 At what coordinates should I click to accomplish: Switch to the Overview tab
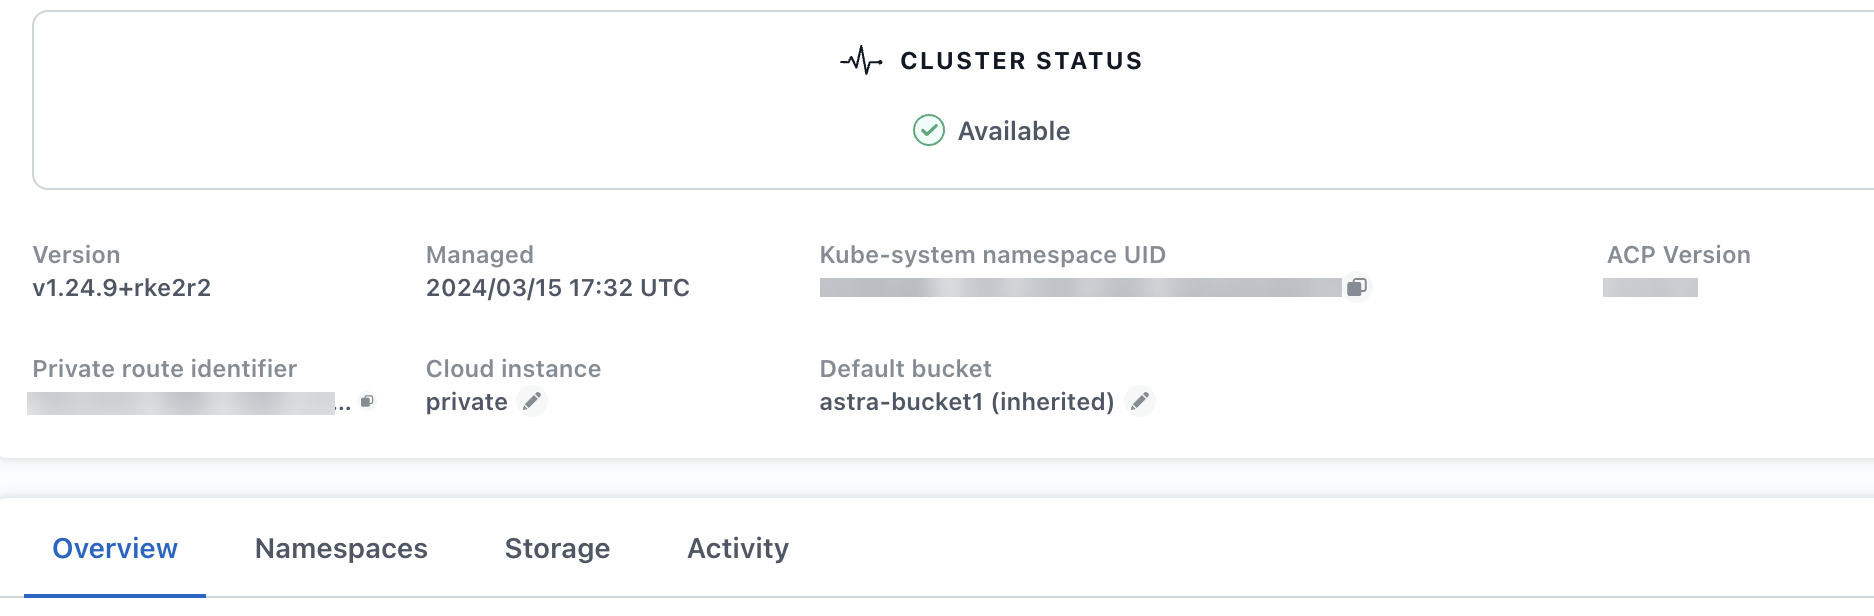pyautogui.click(x=115, y=548)
